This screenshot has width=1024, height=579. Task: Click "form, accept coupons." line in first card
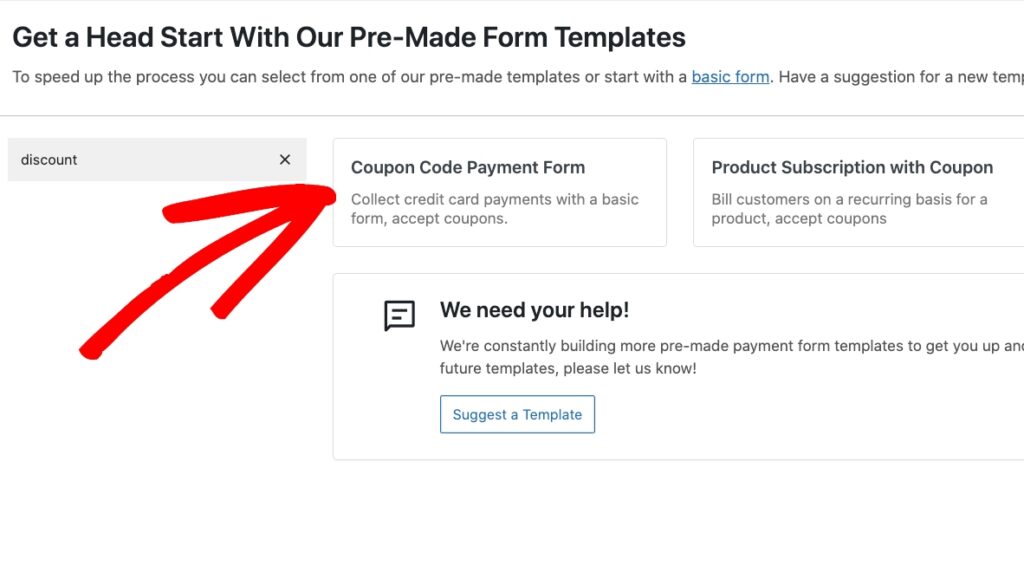pos(429,219)
